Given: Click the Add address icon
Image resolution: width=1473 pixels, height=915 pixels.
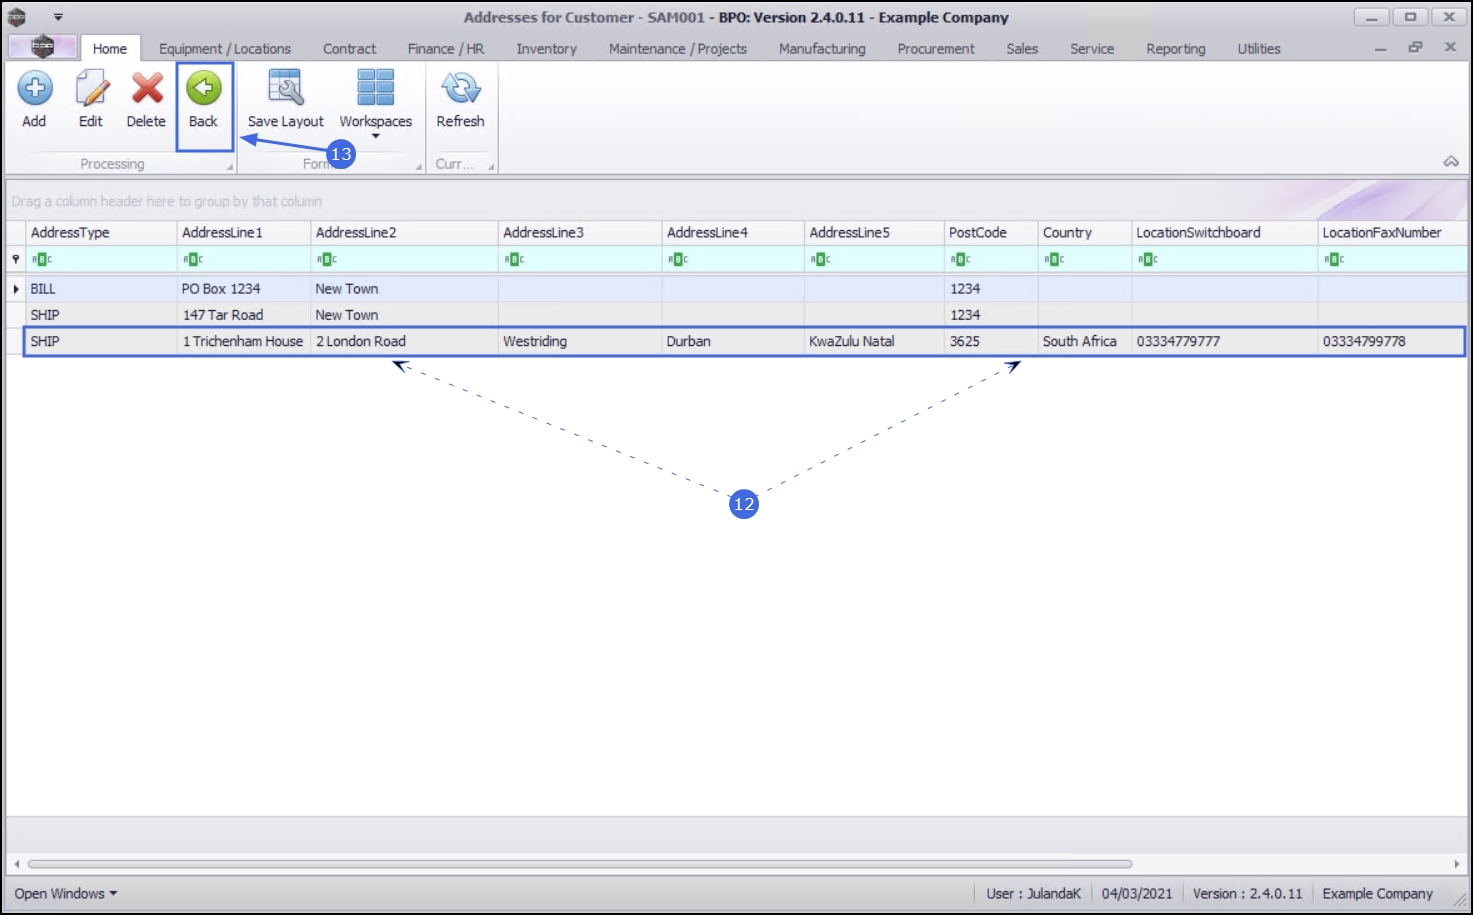Looking at the screenshot, I should pyautogui.click(x=34, y=89).
